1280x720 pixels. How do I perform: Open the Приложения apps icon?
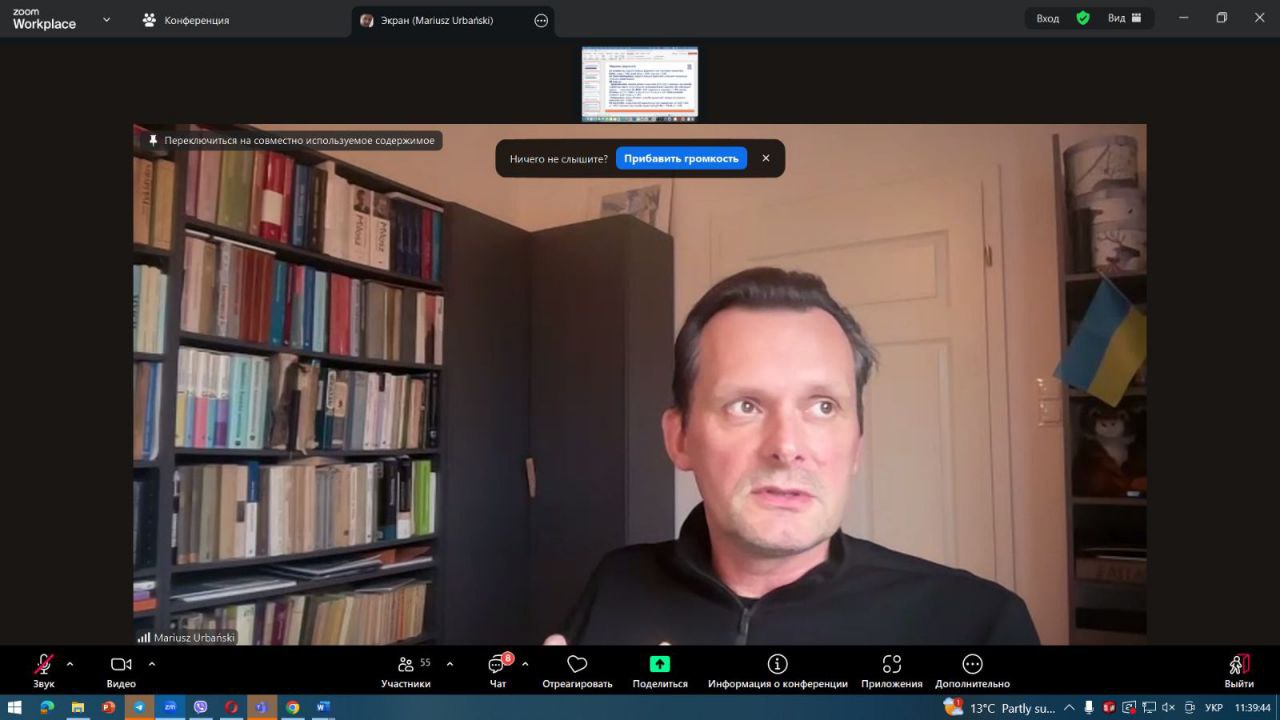click(891, 664)
